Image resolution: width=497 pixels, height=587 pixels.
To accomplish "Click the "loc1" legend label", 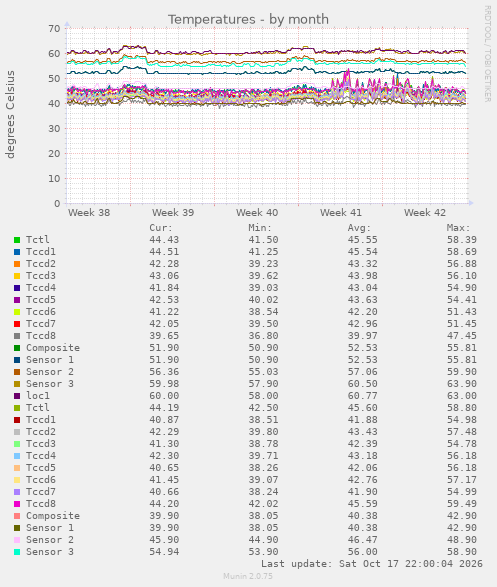I will click(x=38, y=396).
